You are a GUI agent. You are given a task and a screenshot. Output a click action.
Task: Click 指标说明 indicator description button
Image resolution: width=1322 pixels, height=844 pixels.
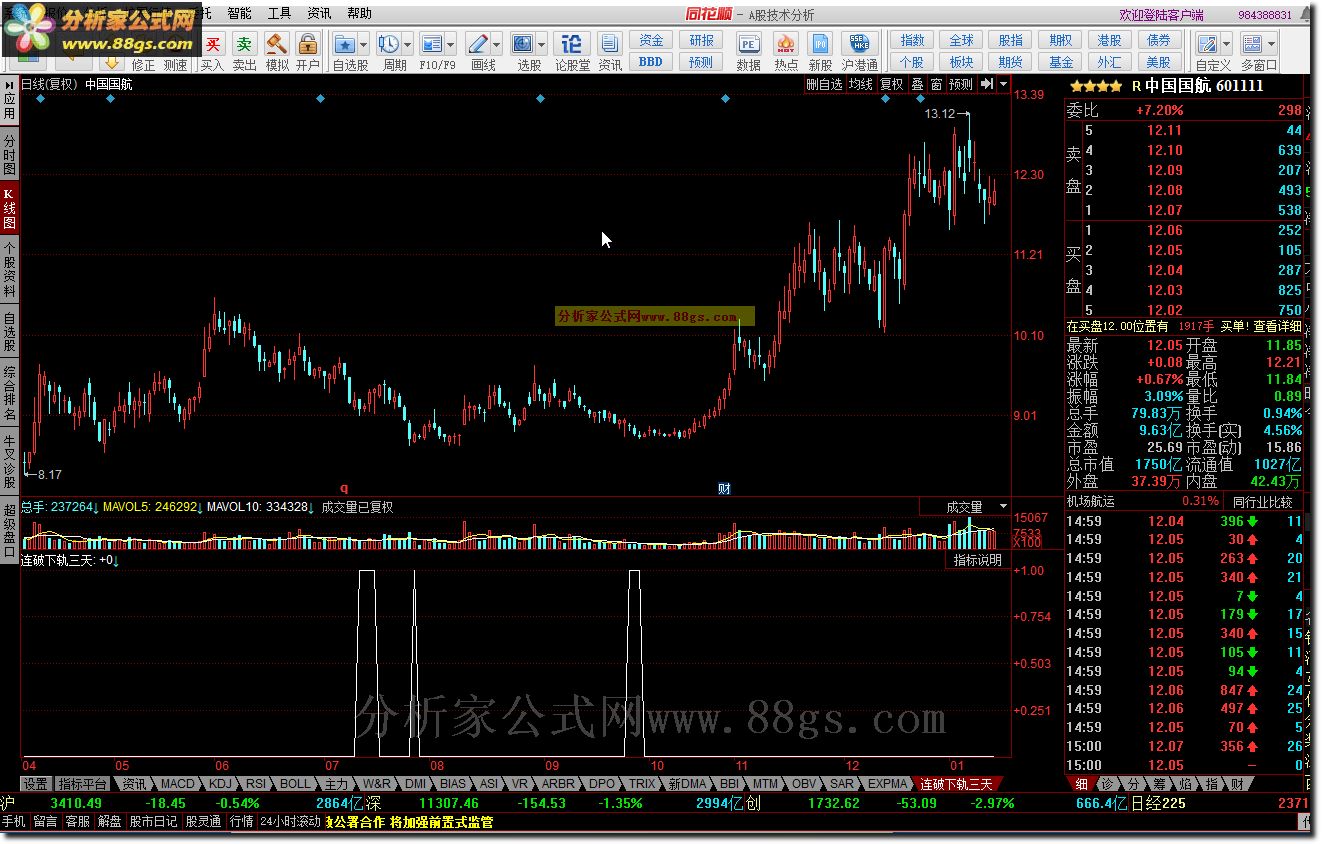pos(977,560)
